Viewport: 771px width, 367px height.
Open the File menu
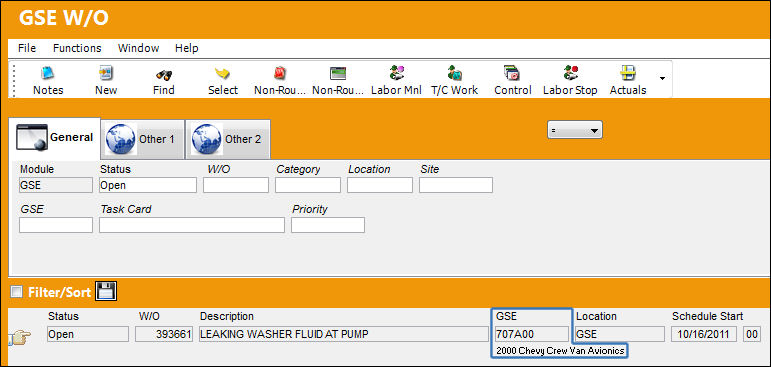pyautogui.click(x=27, y=48)
